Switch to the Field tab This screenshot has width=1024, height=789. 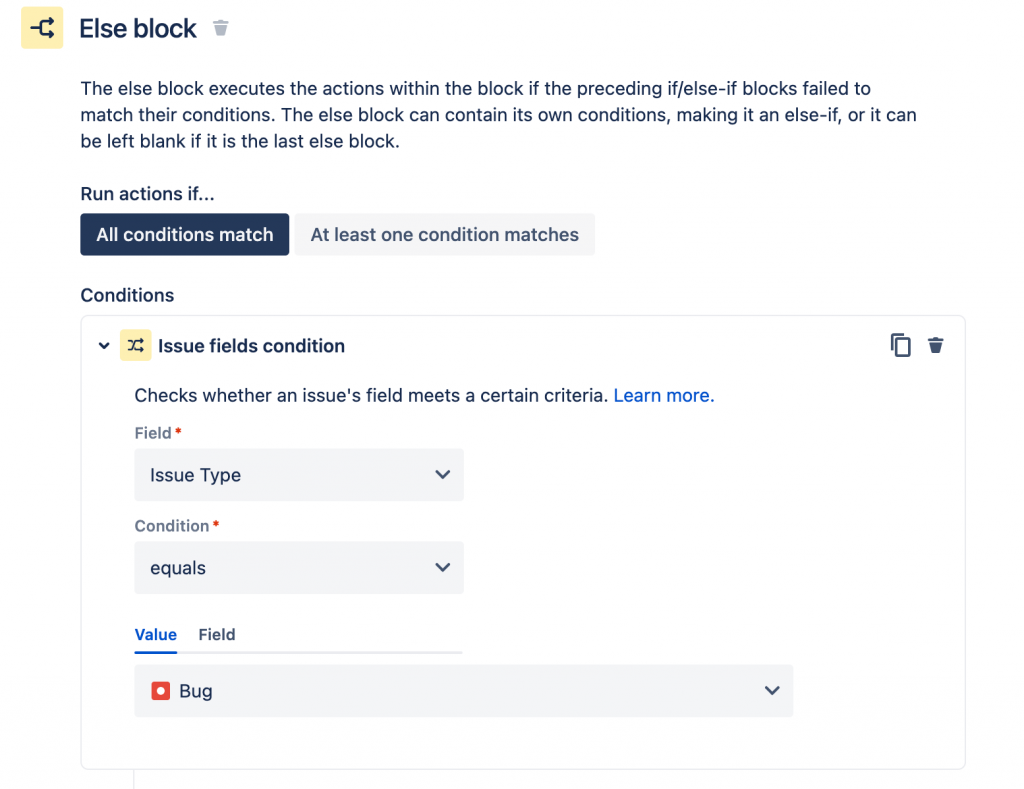click(x=217, y=634)
